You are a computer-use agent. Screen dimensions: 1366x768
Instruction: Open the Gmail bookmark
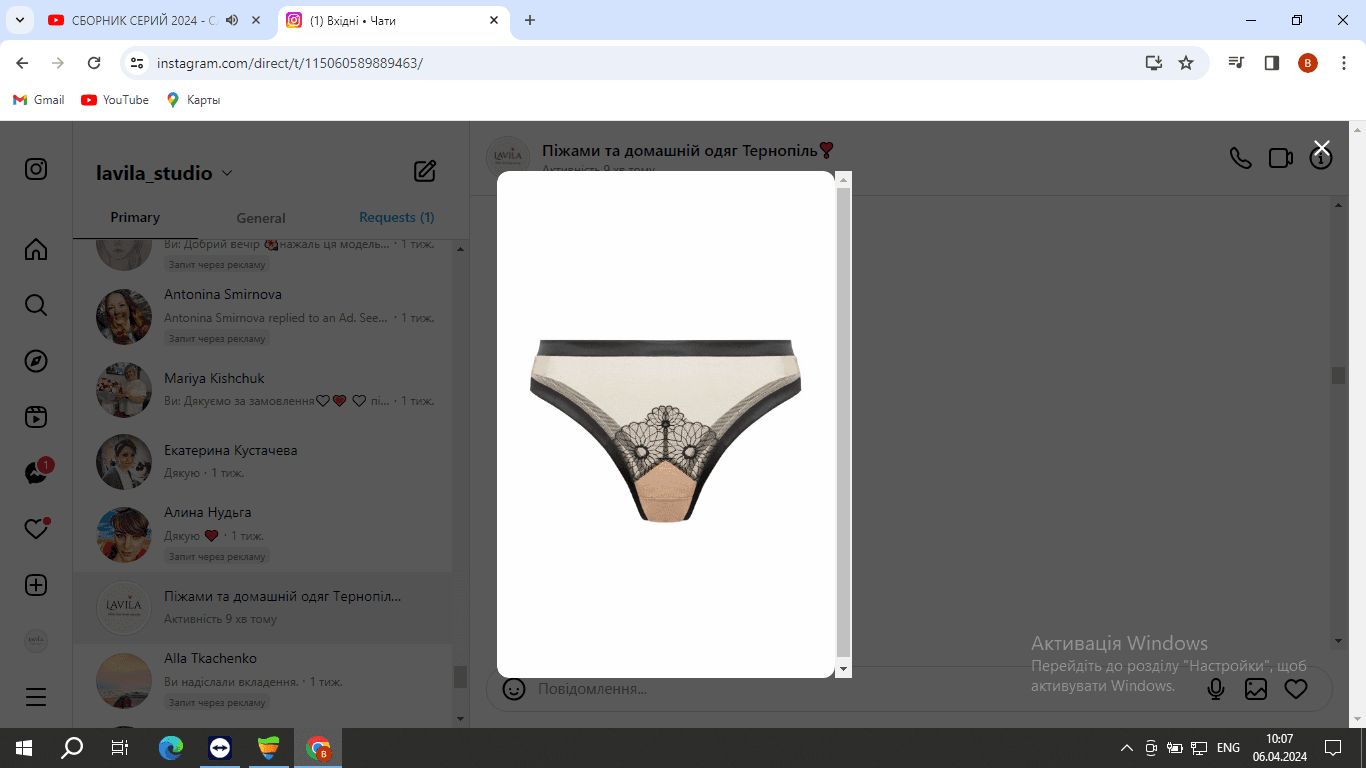(x=39, y=100)
